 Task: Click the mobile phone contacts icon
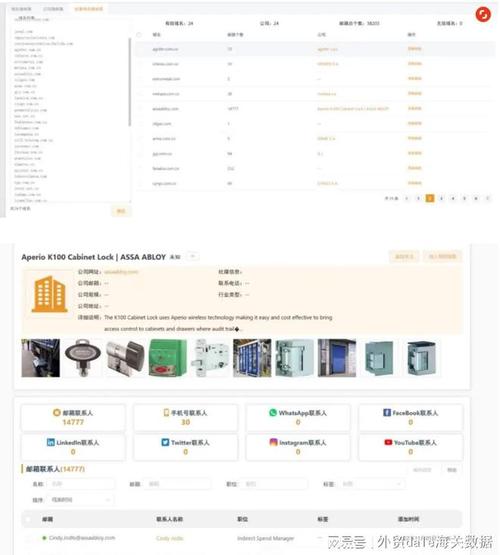[166, 412]
